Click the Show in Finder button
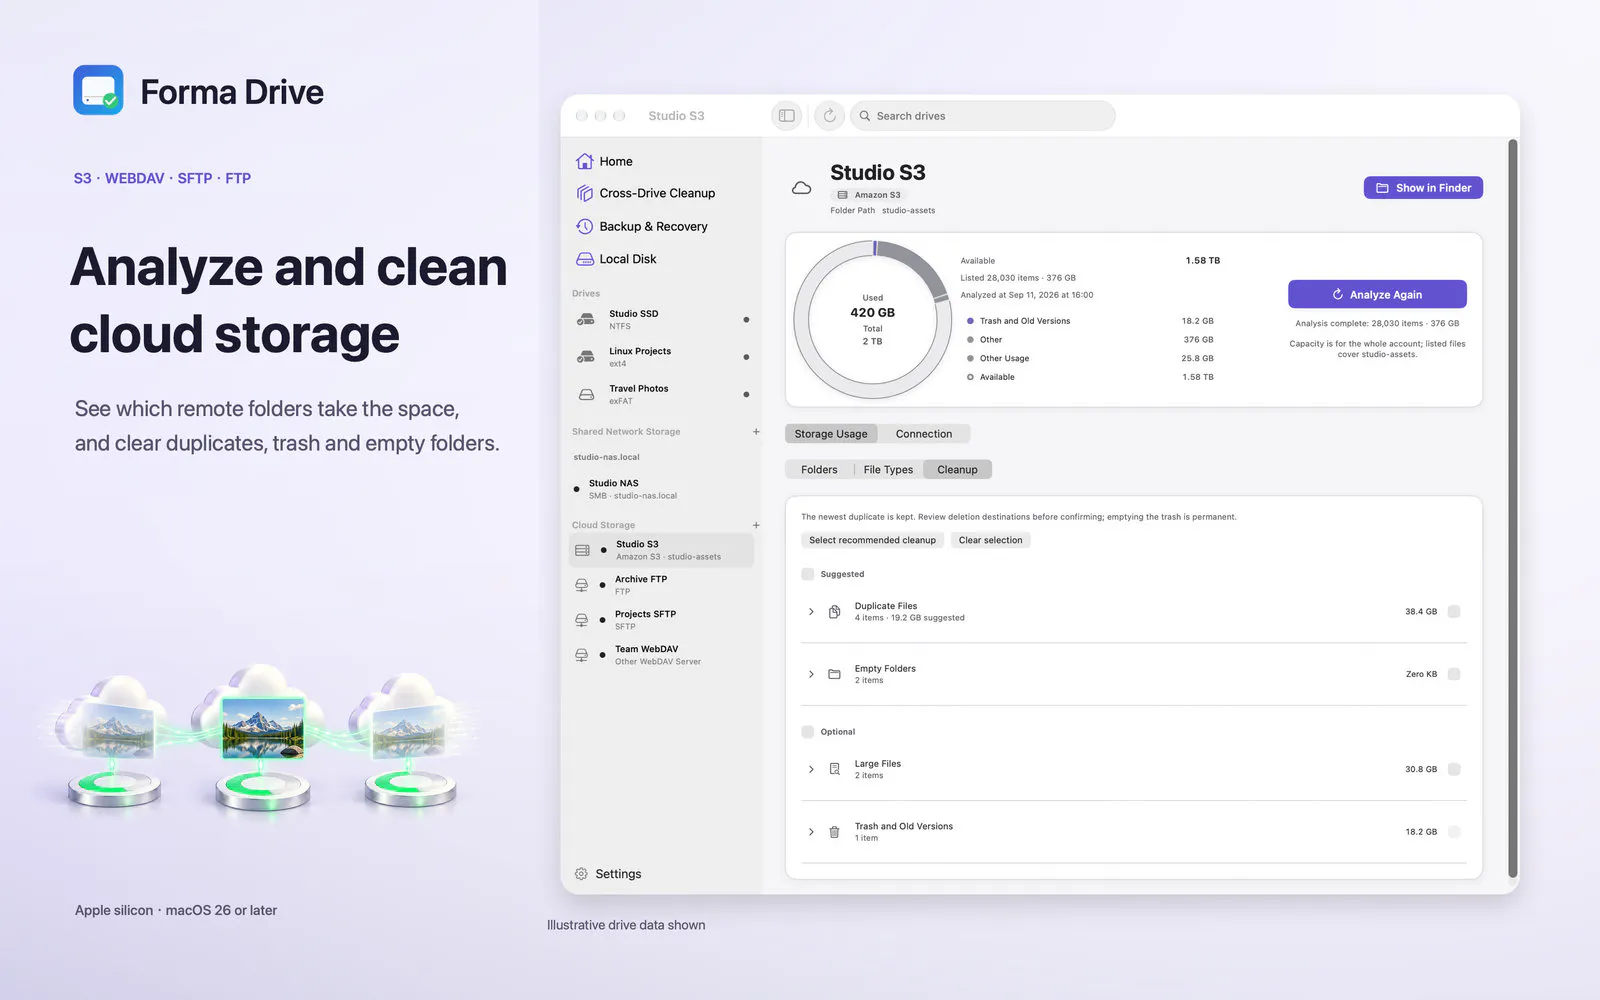1600x1000 pixels. (x=1423, y=188)
